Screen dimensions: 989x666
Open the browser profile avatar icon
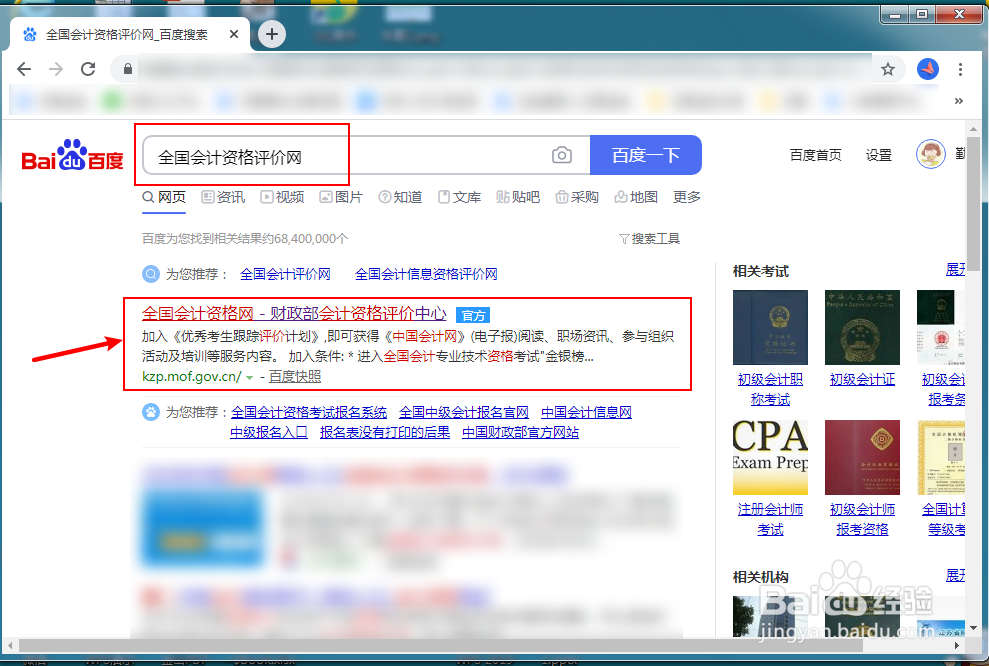tap(928, 69)
